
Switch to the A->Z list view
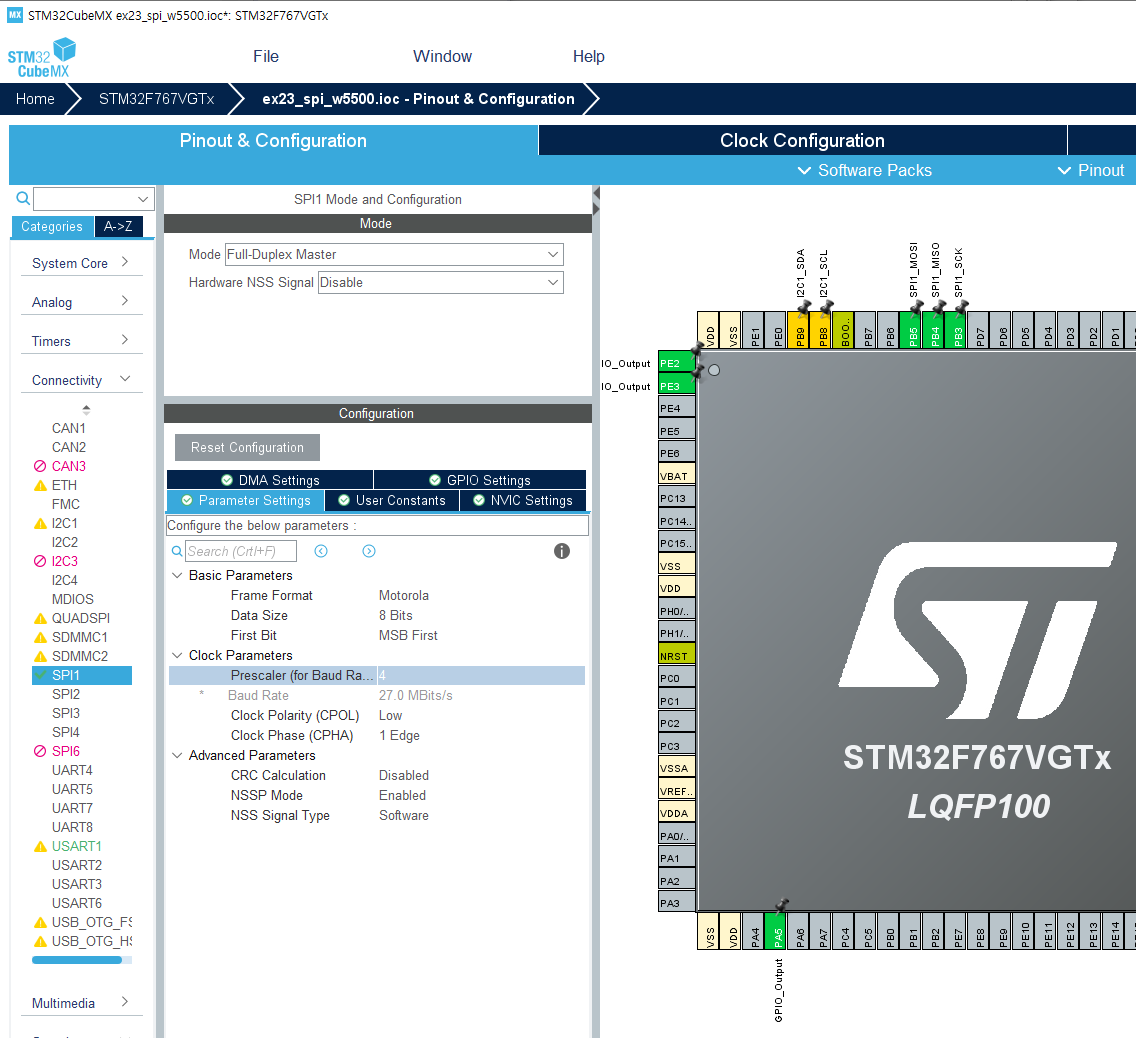click(x=118, y=227)
